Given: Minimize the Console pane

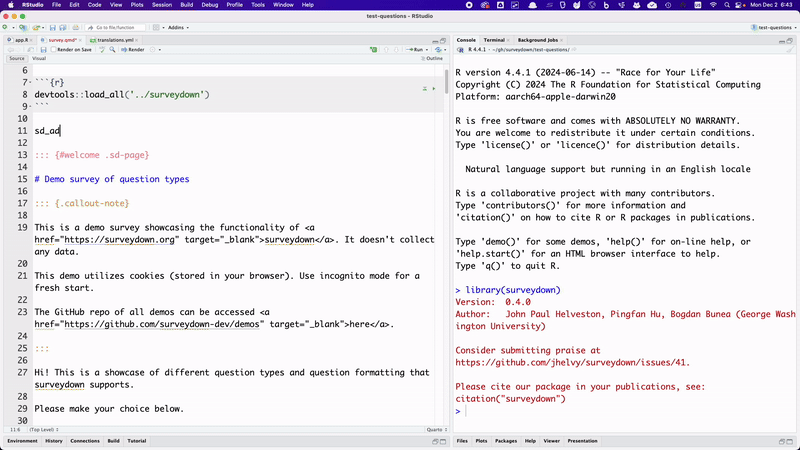Looking at the screenshot, I should (782, 40).
